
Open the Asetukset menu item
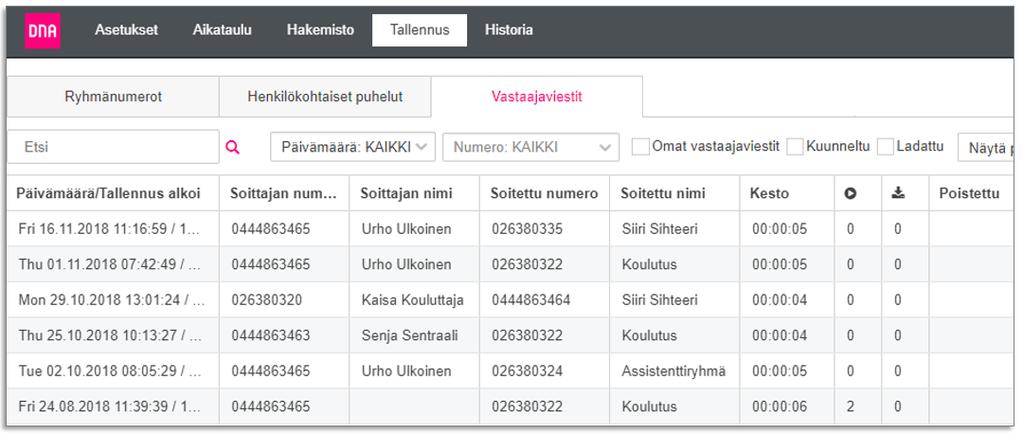[x=126, y=30]
